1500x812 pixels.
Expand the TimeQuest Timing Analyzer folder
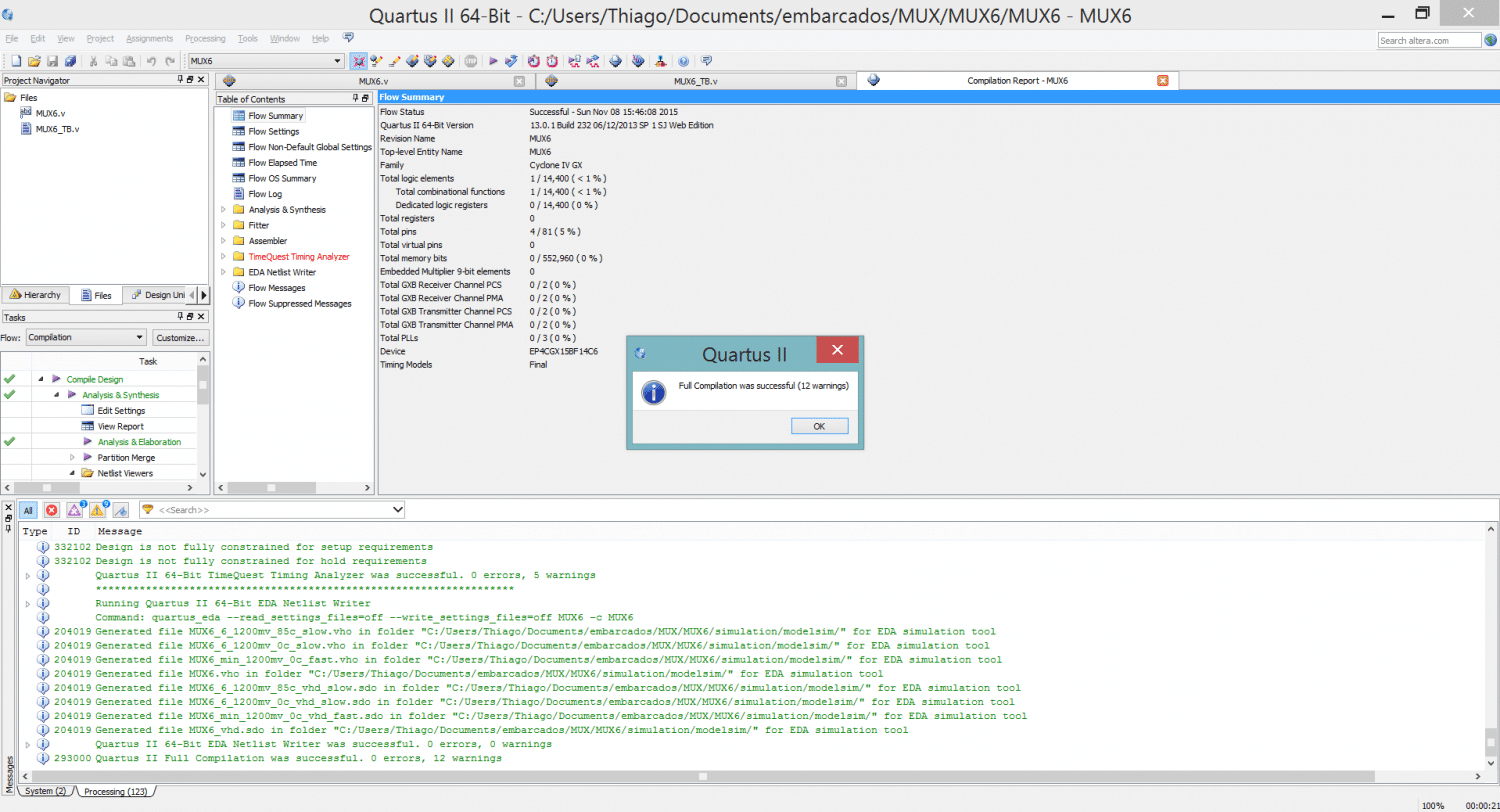[x=224, y=257]
